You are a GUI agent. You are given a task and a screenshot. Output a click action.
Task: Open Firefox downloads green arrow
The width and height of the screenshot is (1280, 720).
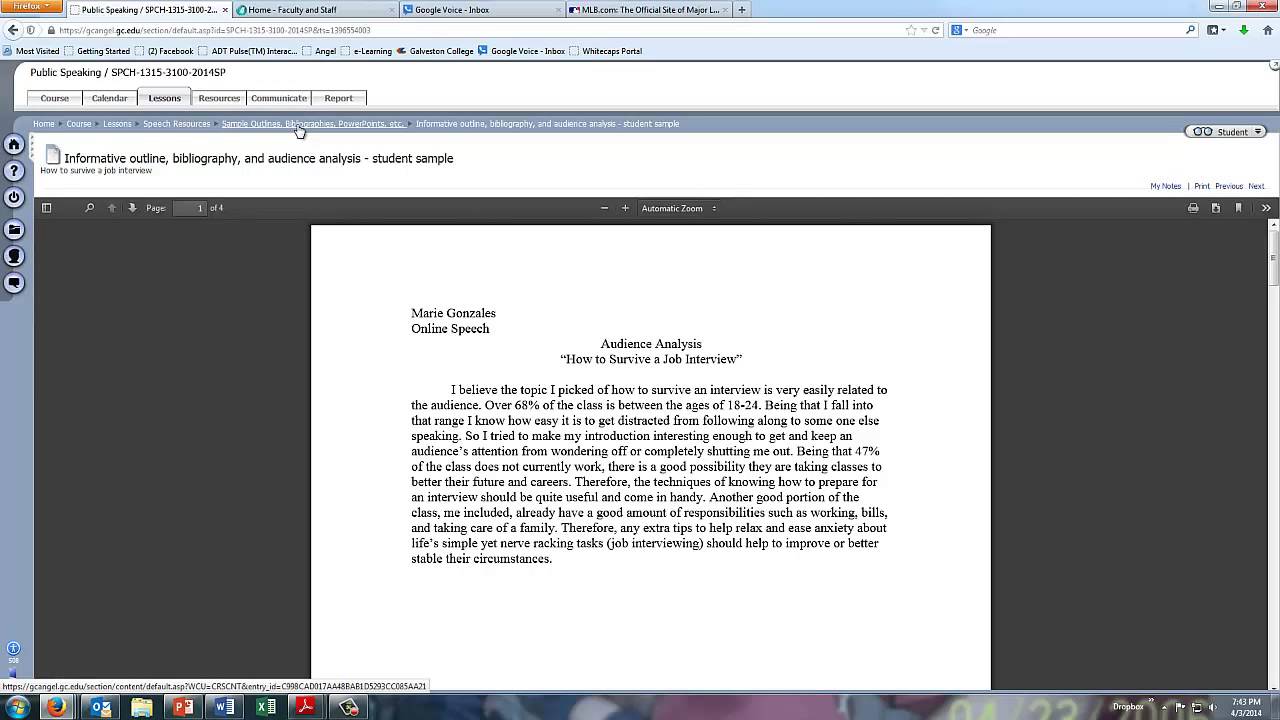[x=1243, y=30]
